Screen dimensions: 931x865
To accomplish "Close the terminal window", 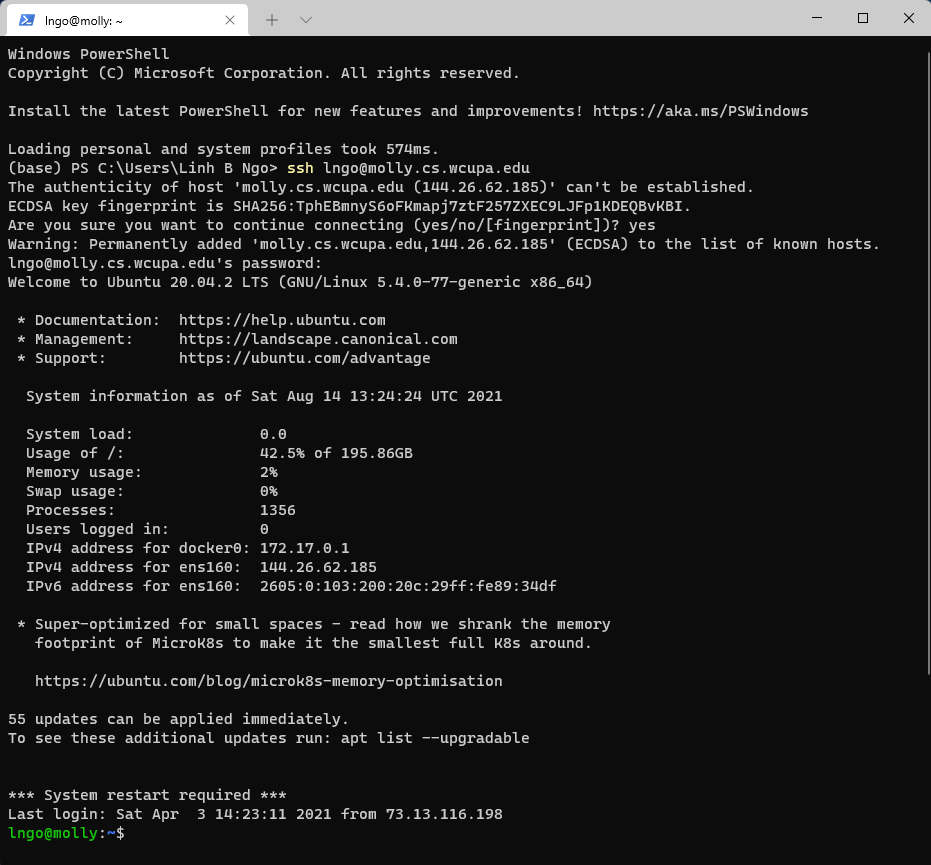I will coord(908,18).
